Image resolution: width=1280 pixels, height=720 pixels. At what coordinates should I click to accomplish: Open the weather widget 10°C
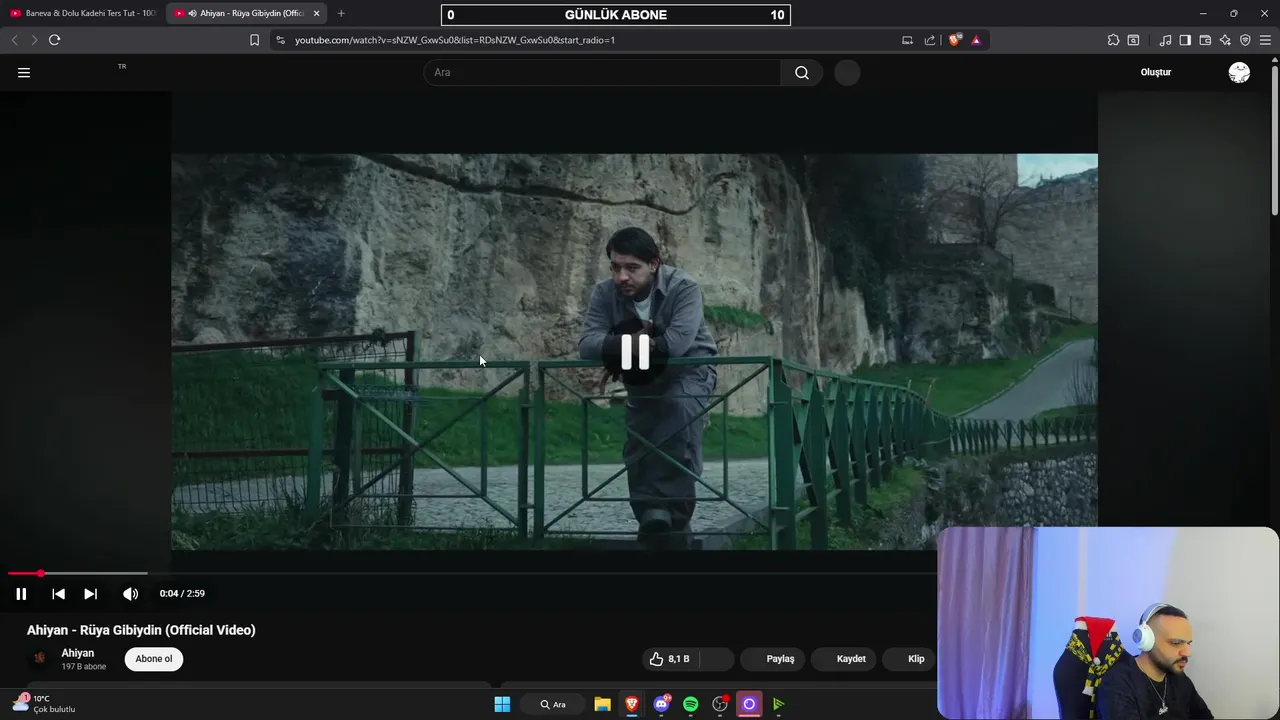click(44, 704)
